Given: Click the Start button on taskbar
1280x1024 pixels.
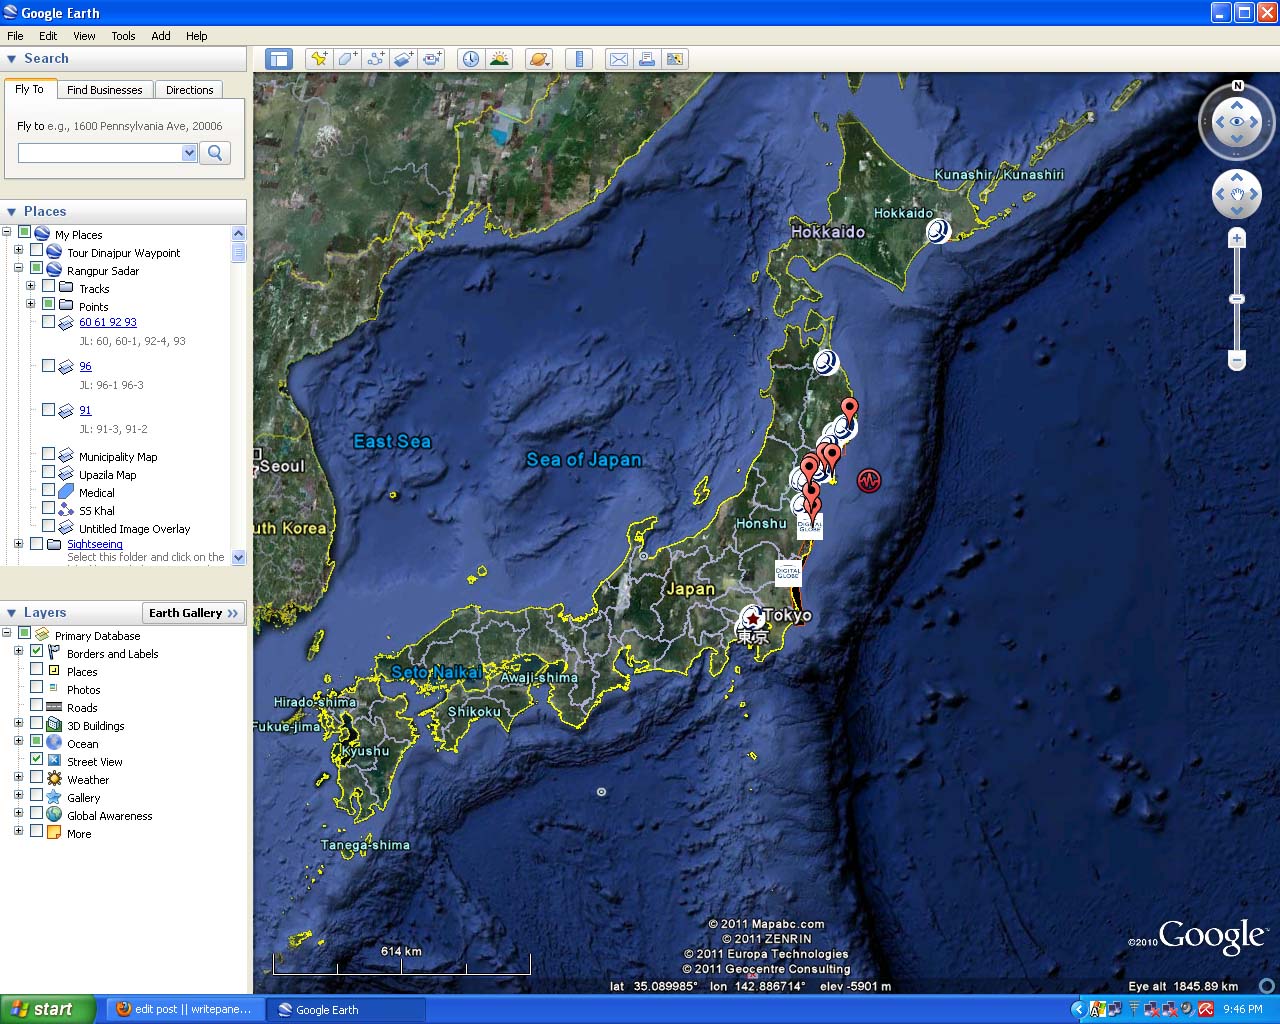Looking at the screenshot, I should pyautogui.click(x=47, y=1009).
